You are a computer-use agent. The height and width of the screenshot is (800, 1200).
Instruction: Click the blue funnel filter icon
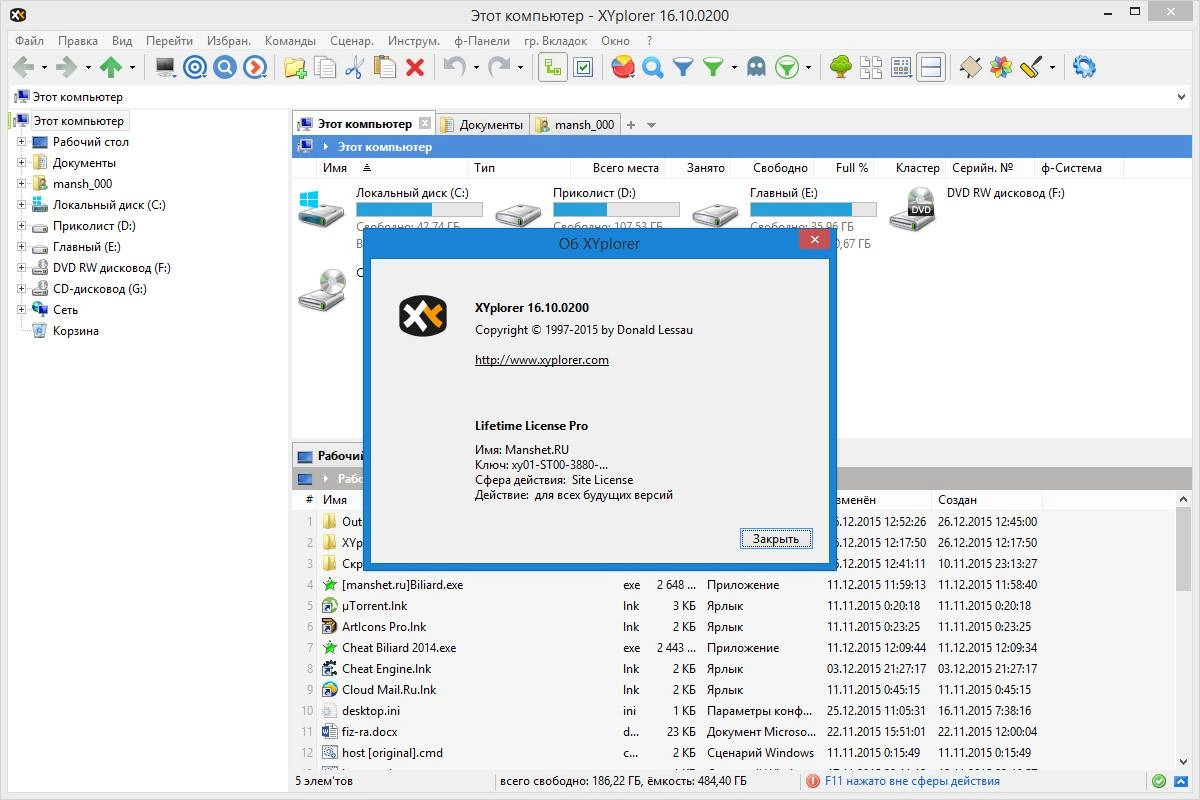point(683,67)
